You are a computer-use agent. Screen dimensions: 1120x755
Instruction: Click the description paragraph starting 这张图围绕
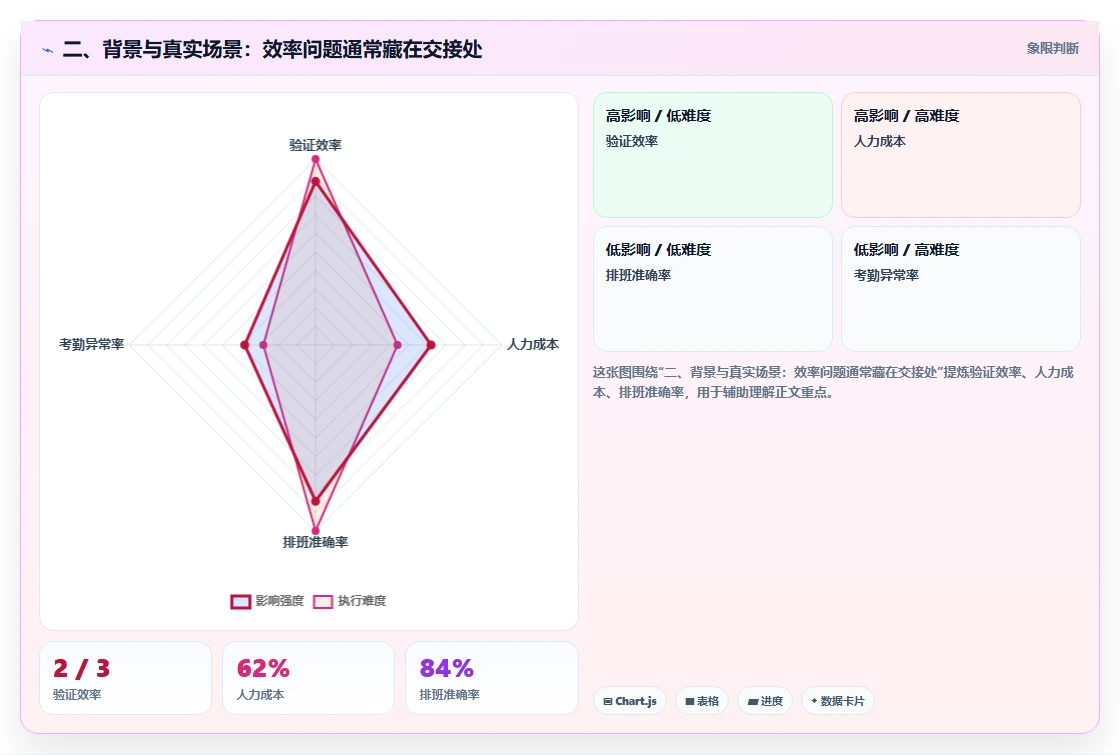click(833, 382)
